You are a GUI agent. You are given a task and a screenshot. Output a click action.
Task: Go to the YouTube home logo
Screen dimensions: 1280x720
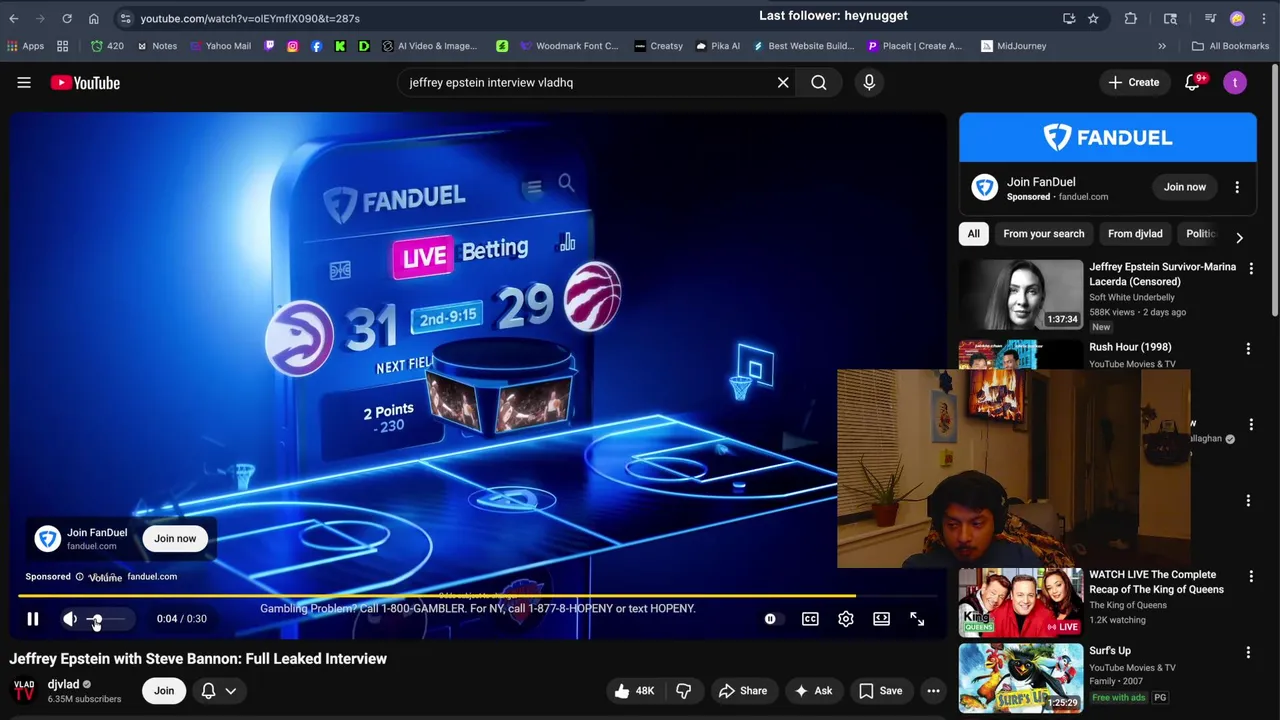click(x=85, y=83)
